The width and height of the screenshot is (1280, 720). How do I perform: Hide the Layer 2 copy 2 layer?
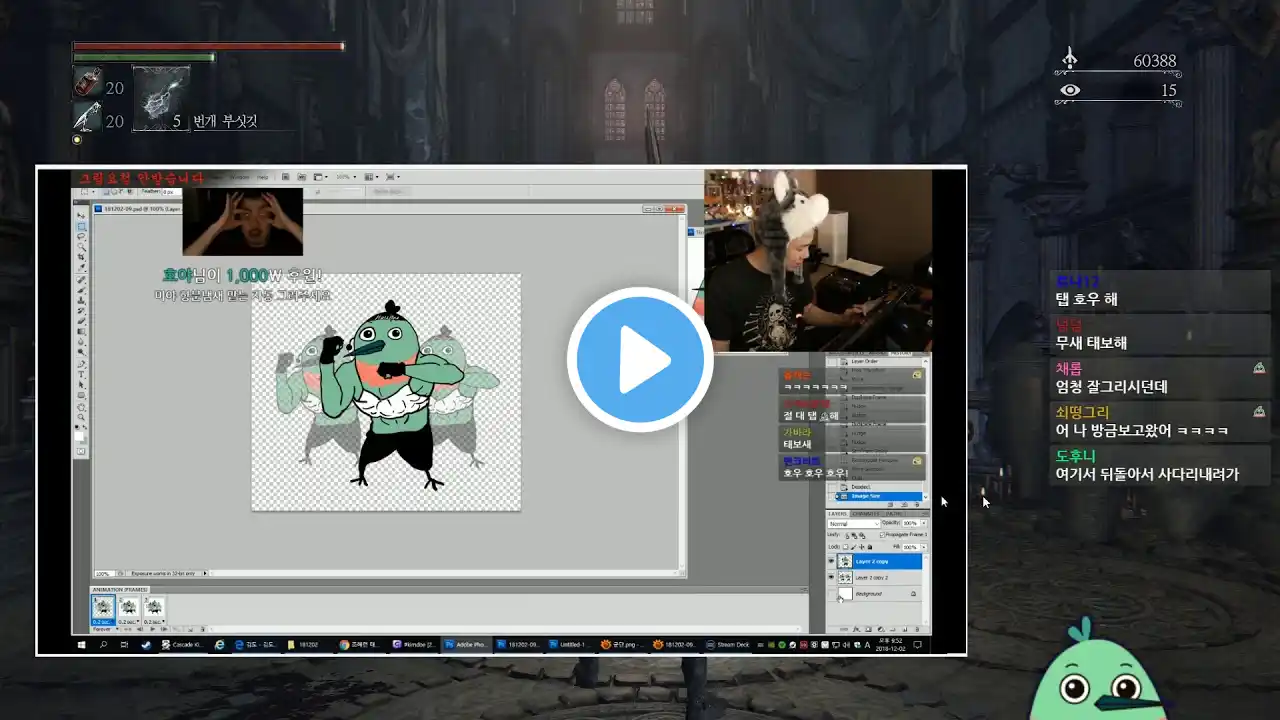point(831,578)
